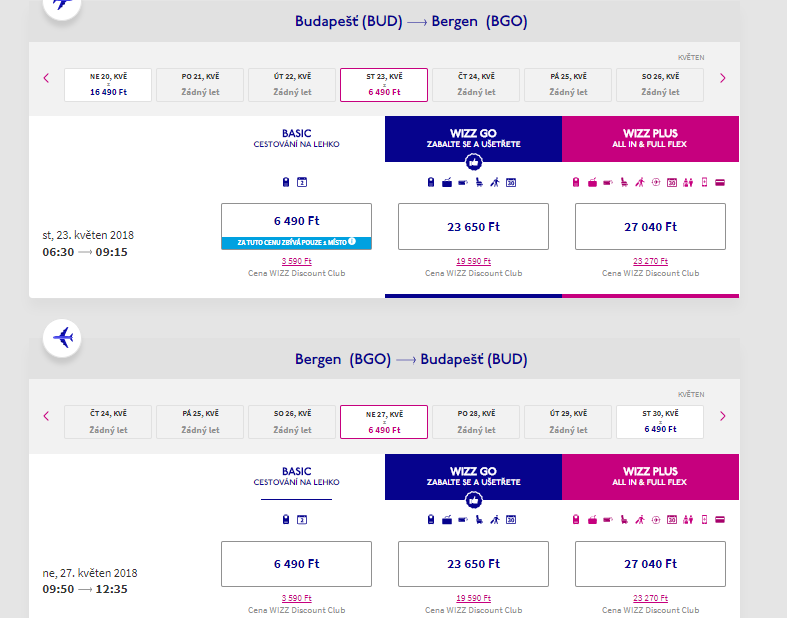Click outbound WIZZ PLUS card icon
787x618 pixels.
click(x=719, y=182)
